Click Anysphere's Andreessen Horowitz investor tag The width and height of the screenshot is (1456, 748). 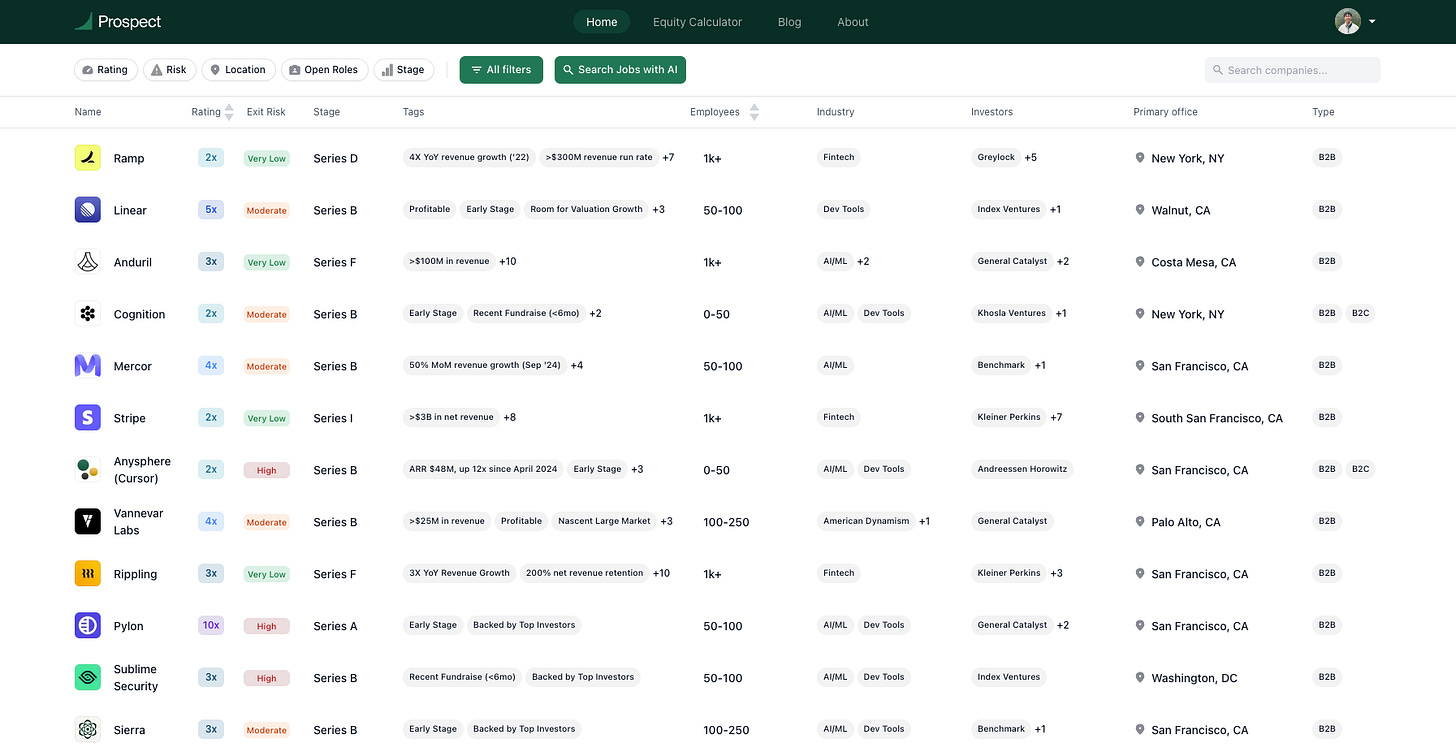[1022, 469]
